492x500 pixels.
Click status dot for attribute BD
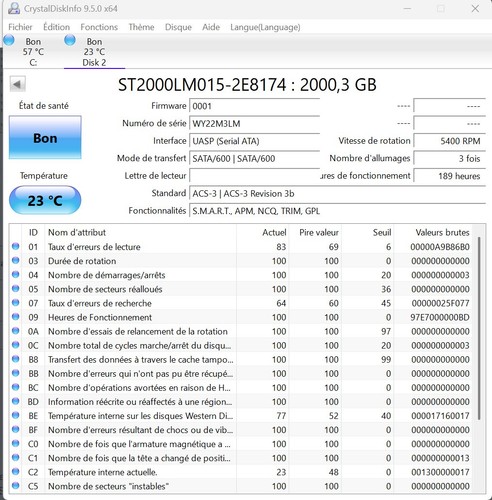point(15,401)
